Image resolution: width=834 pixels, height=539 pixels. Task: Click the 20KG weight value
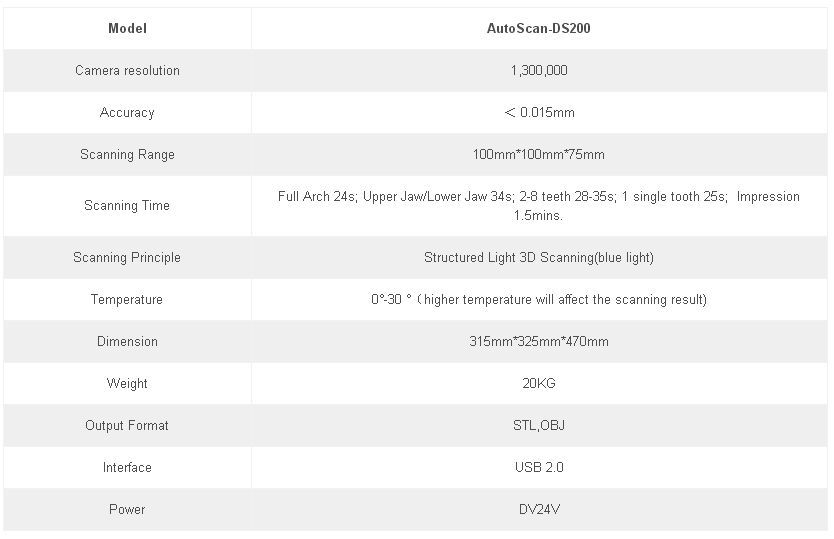point(538,383)
